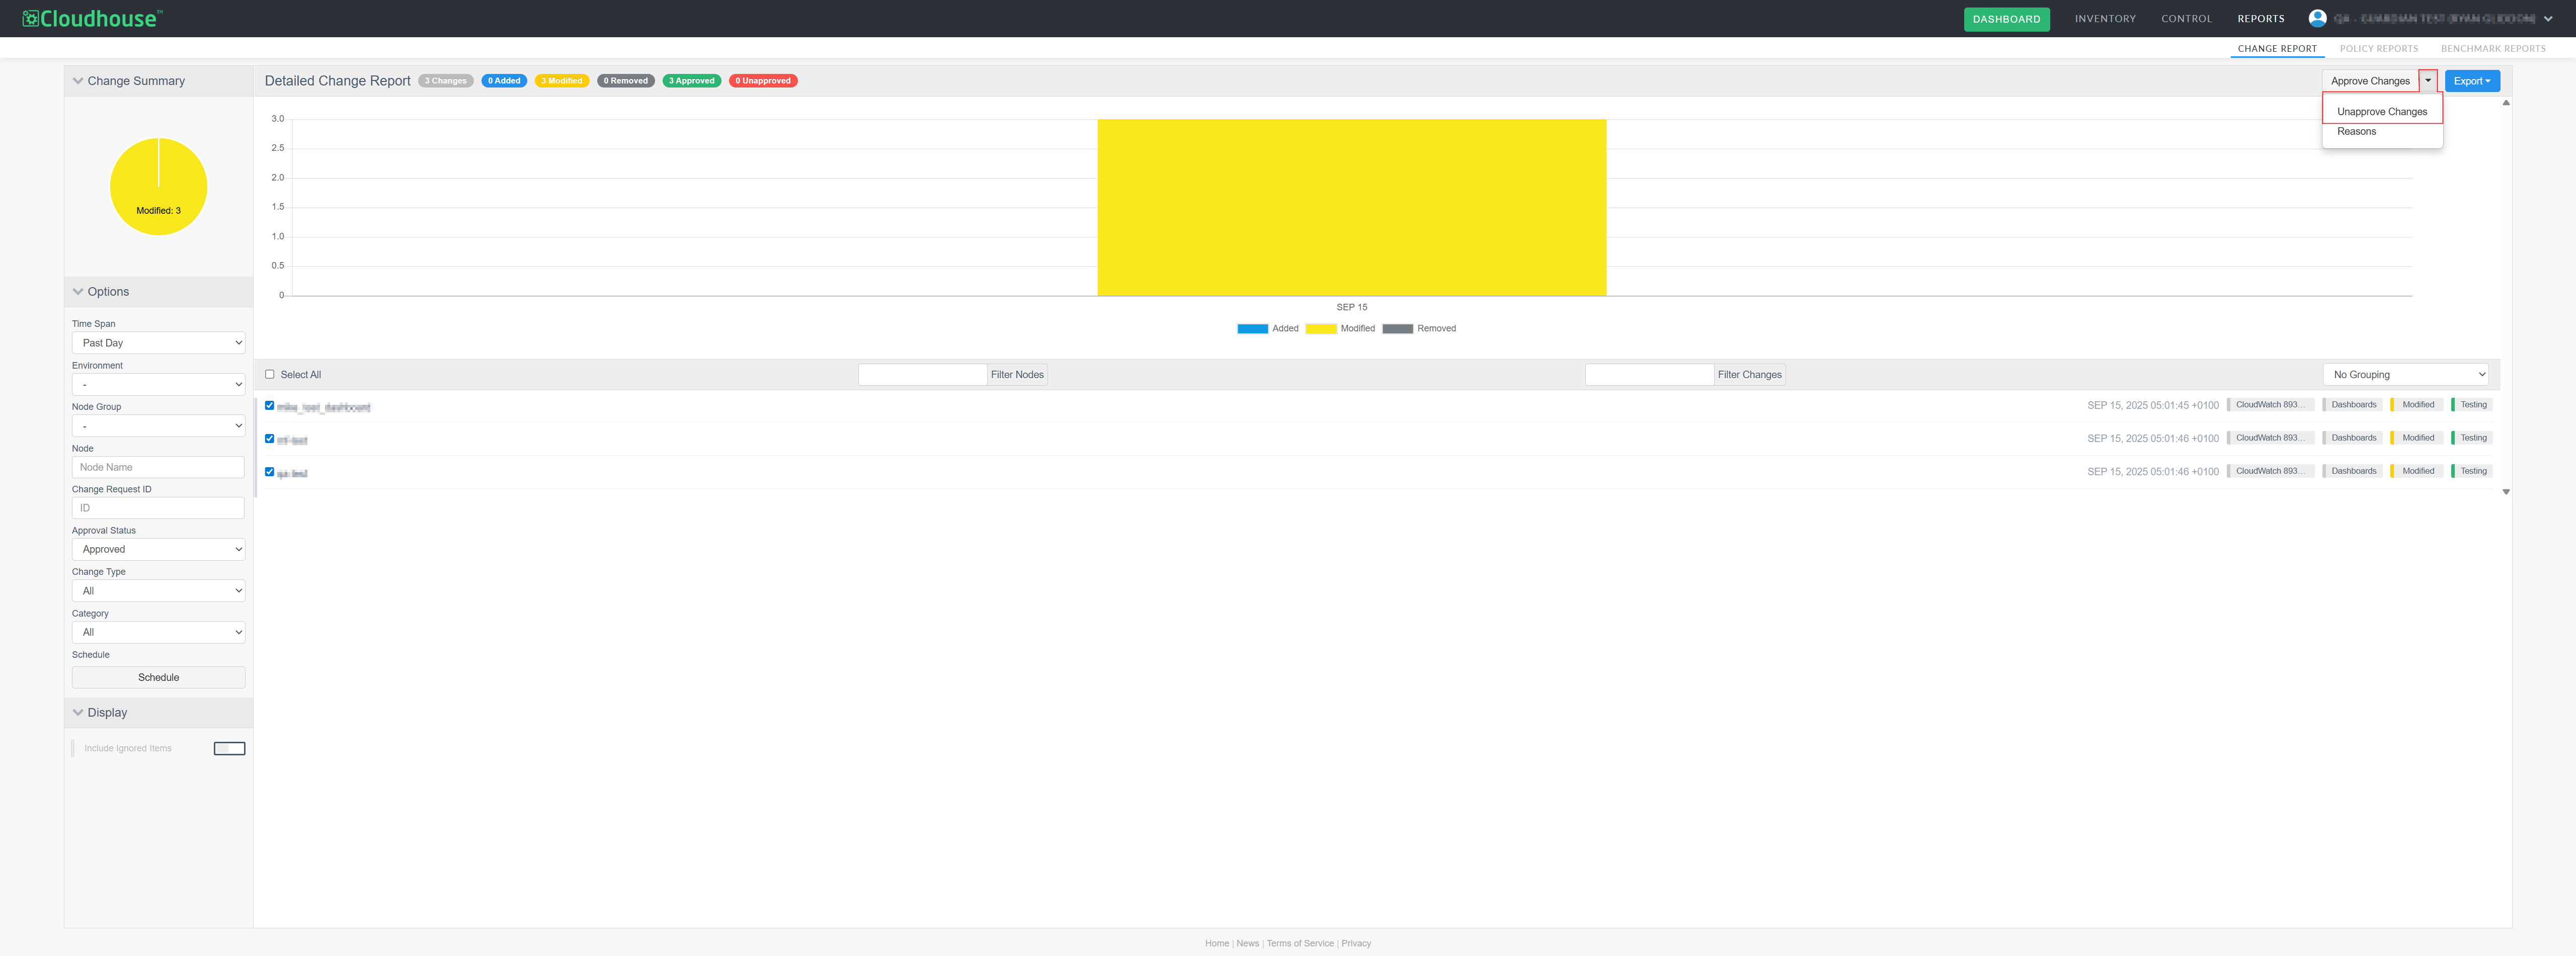Screen dimensions: 2576x956
Task: Click the green Dashboard button
Action: point(2006,19)
